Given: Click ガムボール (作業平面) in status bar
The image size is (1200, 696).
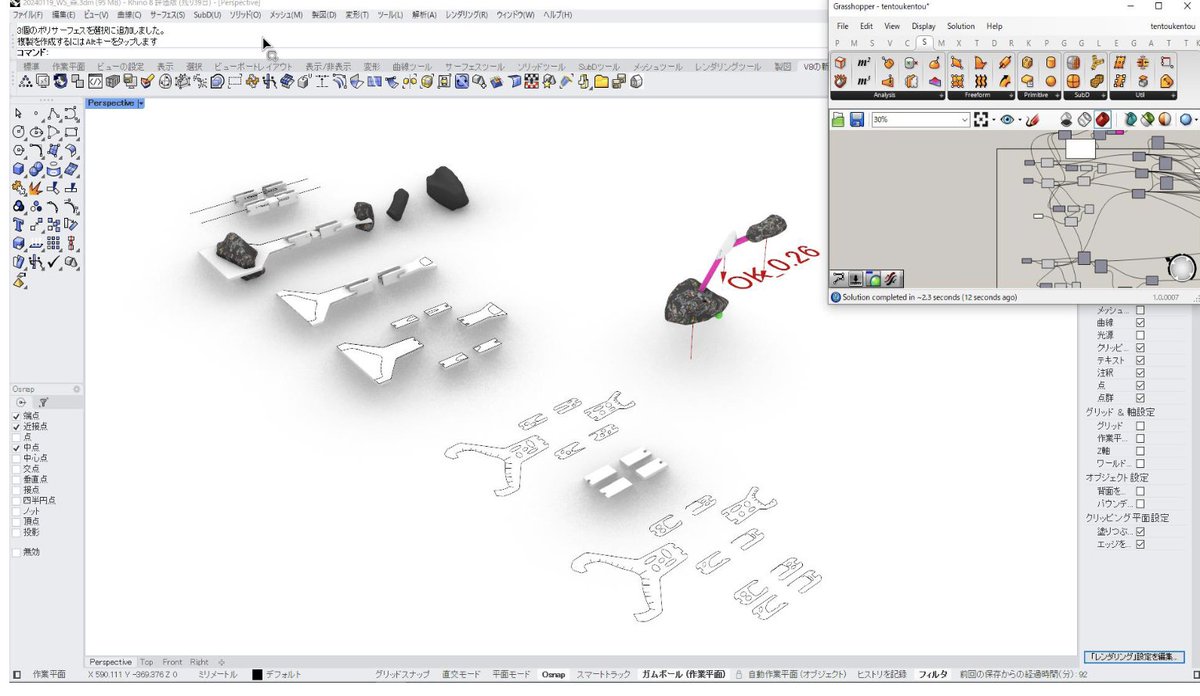Looking at the screenshot, I should [x=684, y=675].
